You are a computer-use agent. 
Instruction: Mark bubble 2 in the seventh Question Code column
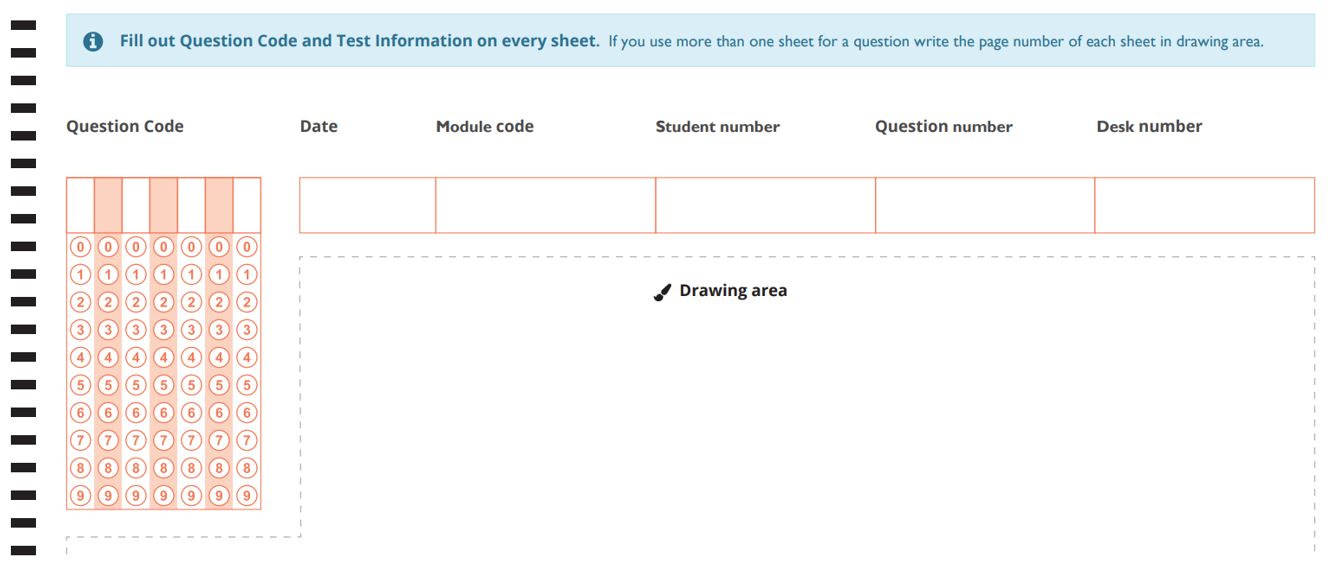point(247,301)
